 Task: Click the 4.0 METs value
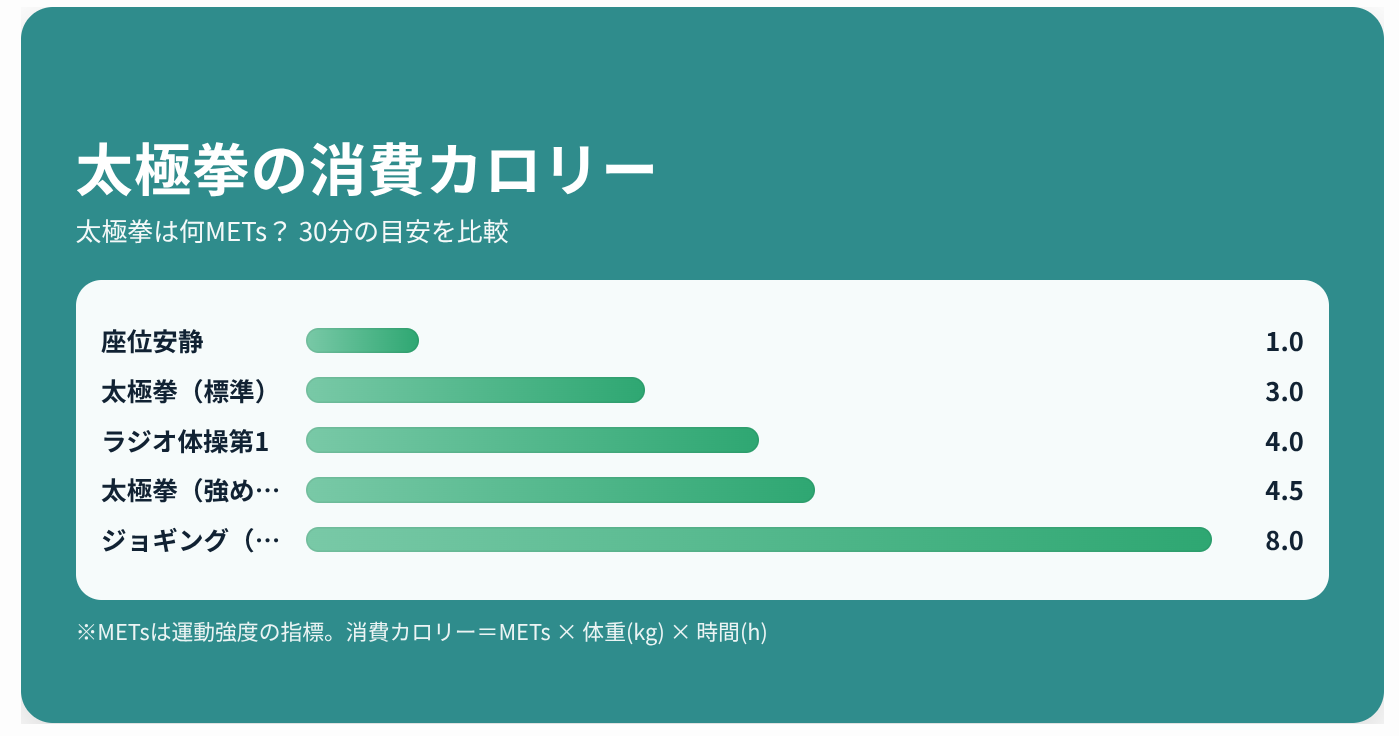[1284, 441]
